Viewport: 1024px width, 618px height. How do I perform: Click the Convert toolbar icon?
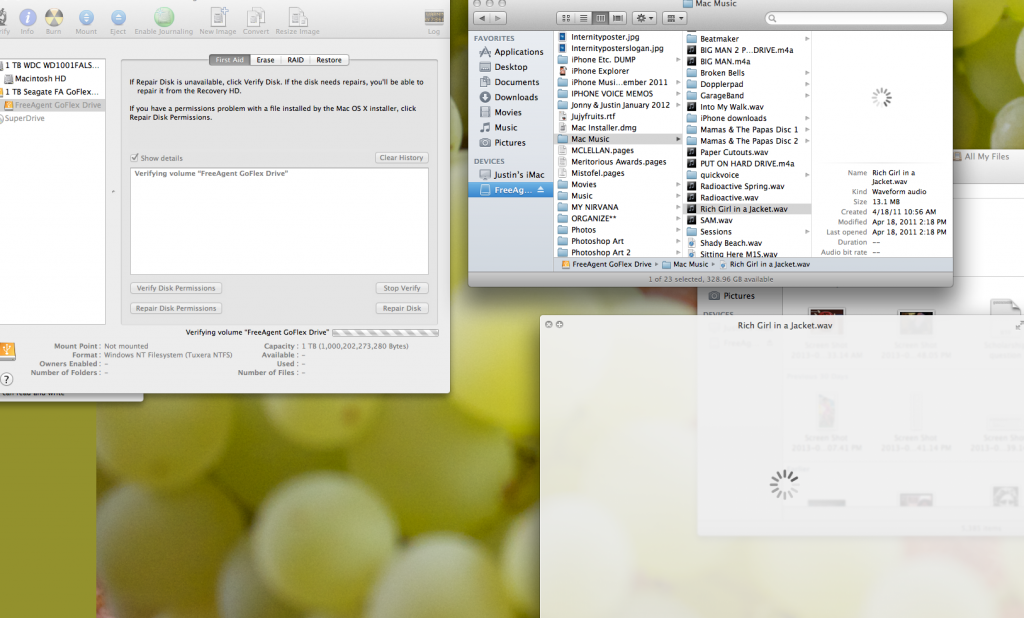click(x=256, y=21)
